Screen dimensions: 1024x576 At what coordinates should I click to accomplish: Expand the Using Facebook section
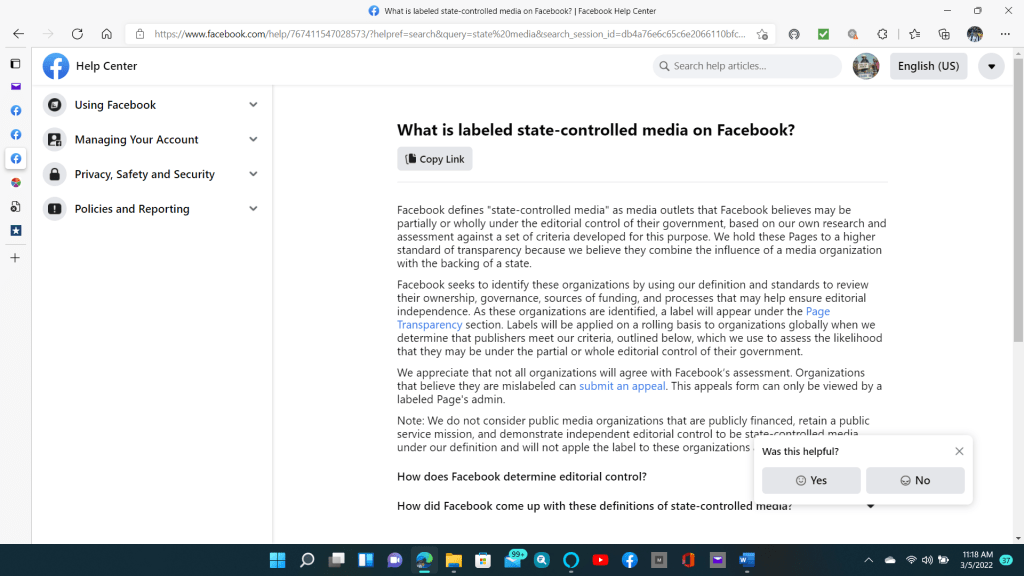tap(152, 105)
